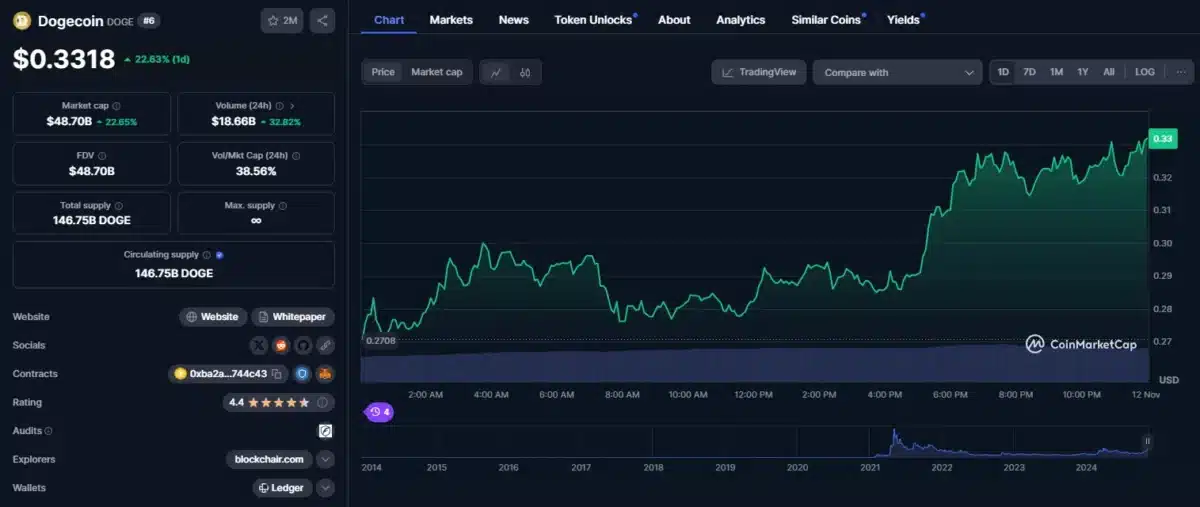Expand the Wallets list chevron
Screen dimensions: 1200x507
325,488
